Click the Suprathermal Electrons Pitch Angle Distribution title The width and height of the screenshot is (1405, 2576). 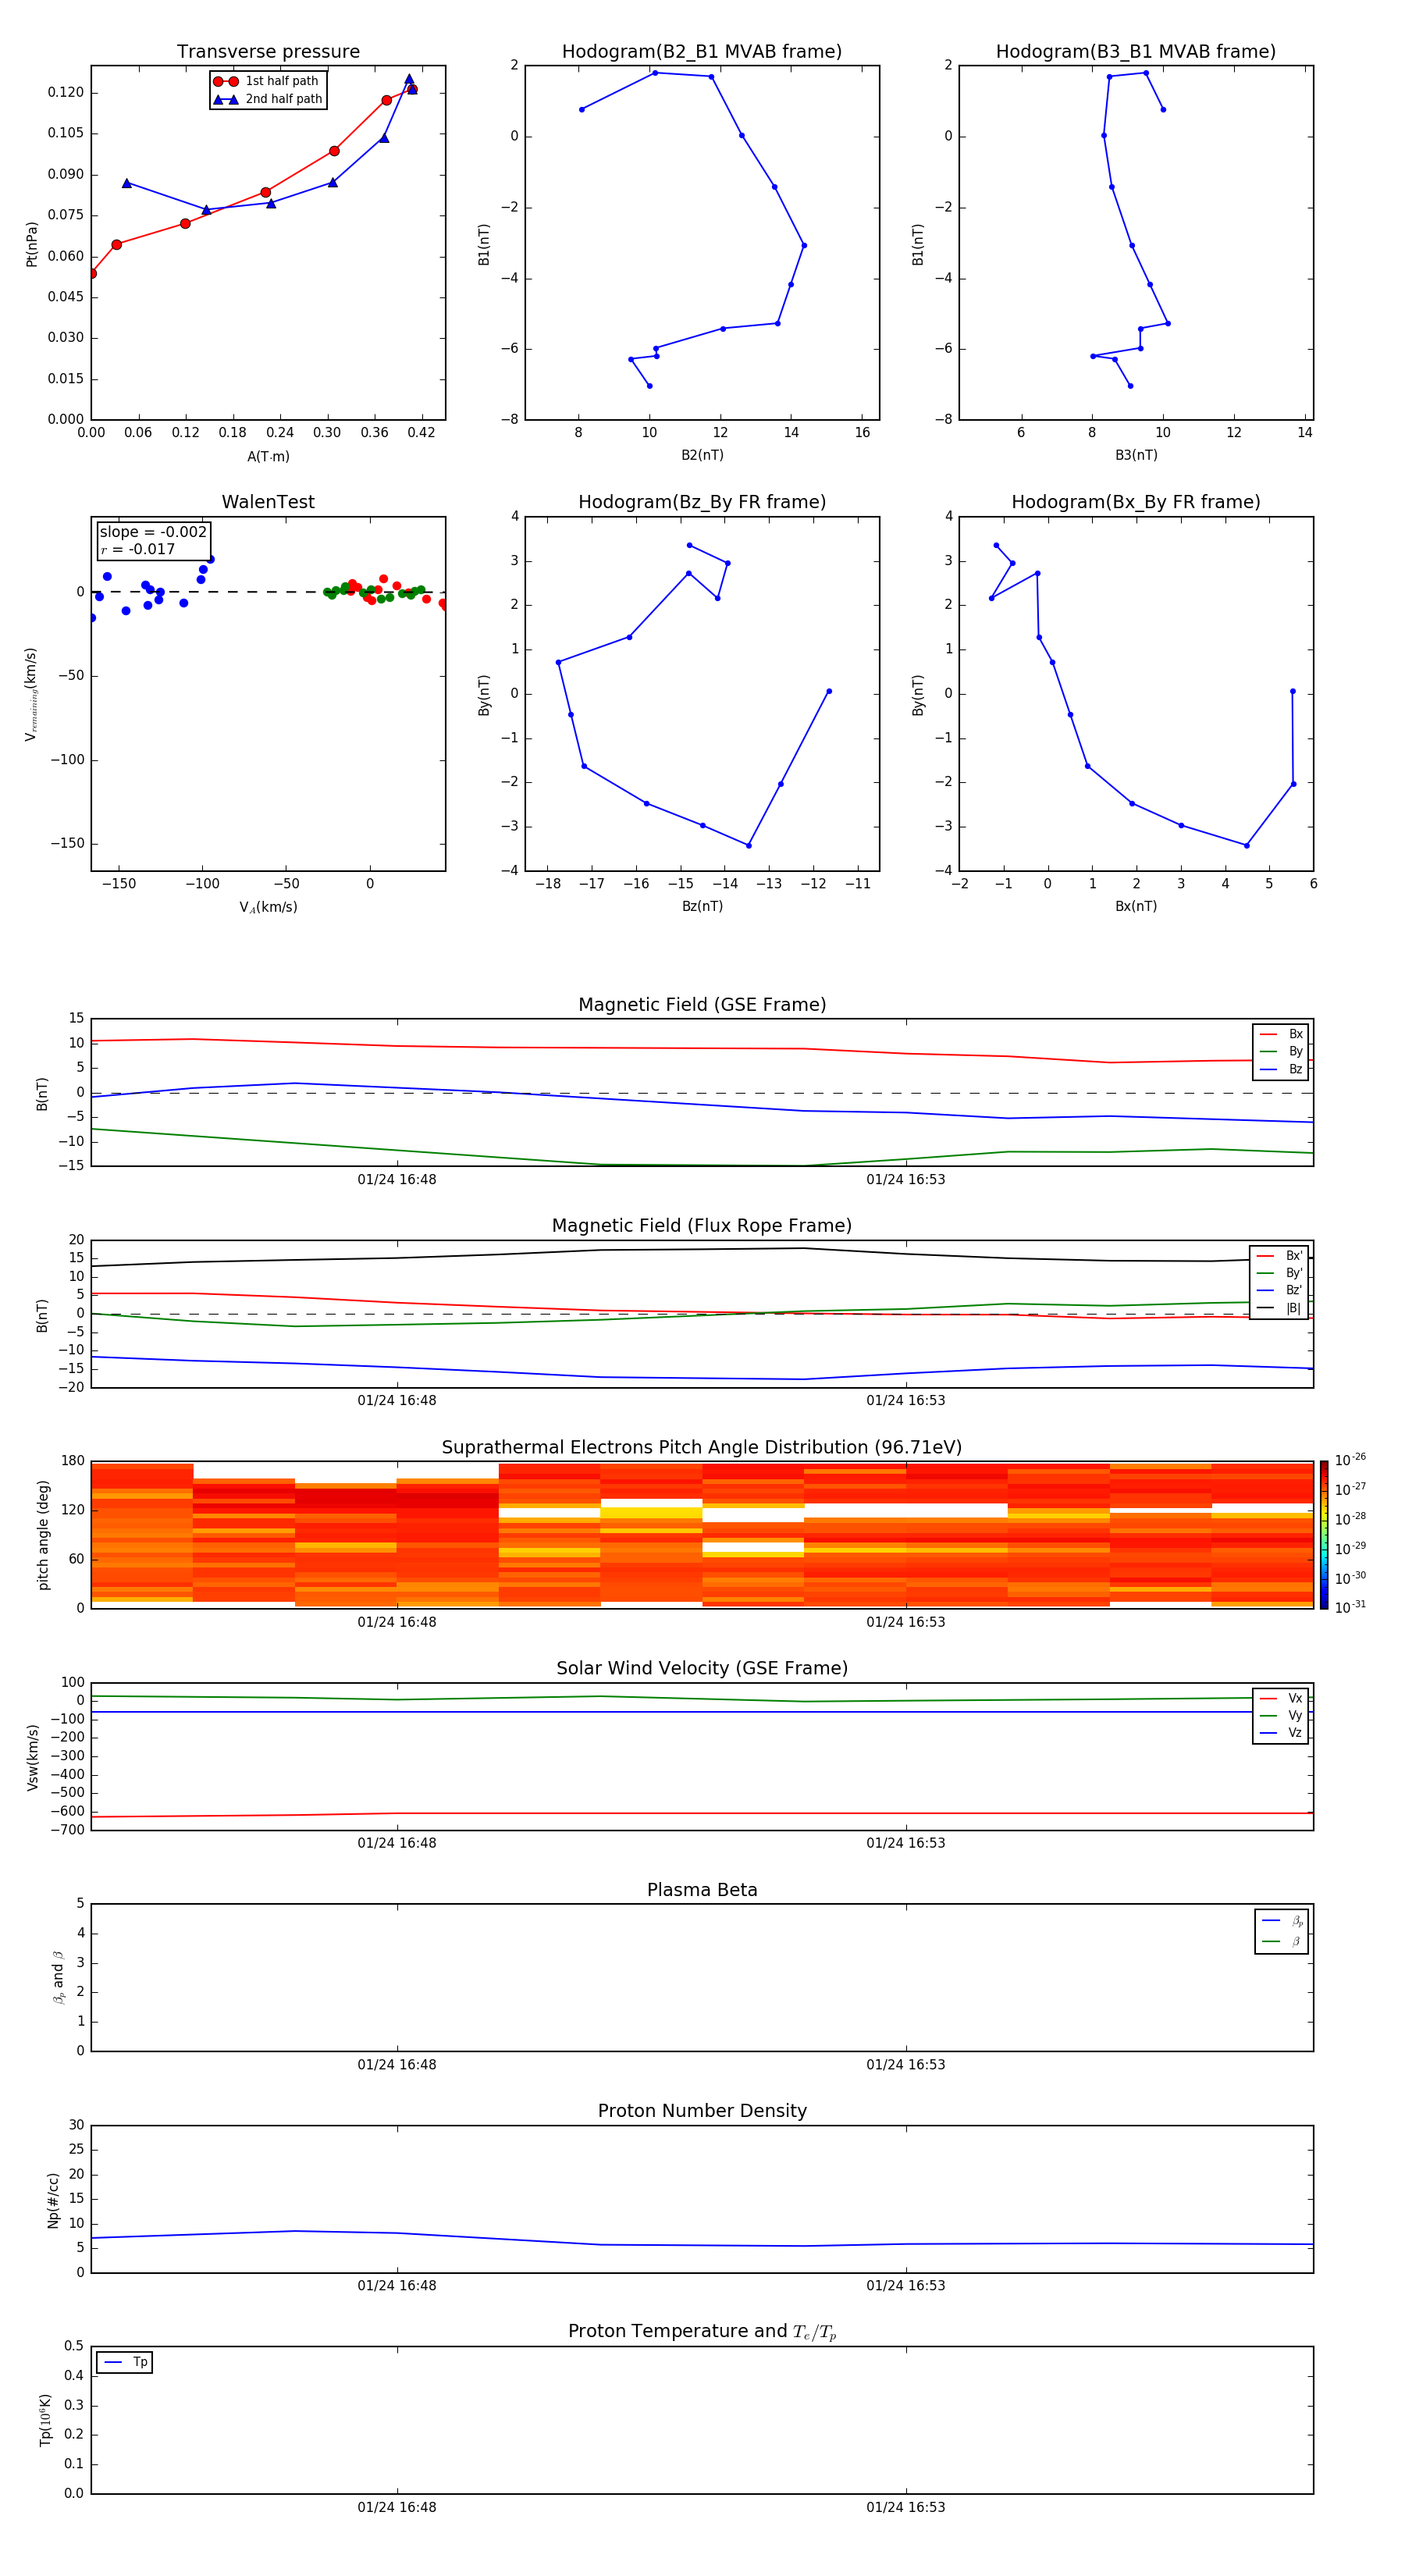pyautogui.click(x=702, y=1447)
